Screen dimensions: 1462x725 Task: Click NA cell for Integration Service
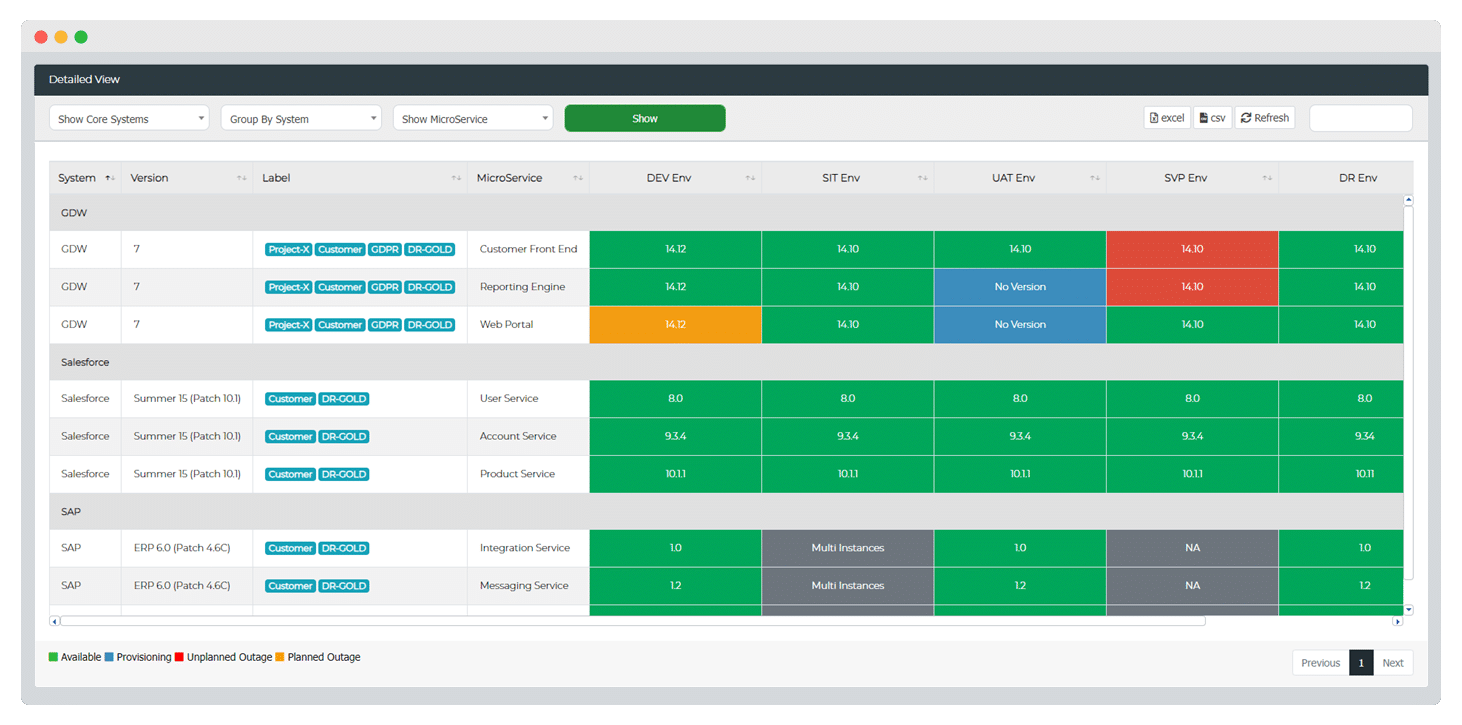(x=1192, y=548)
